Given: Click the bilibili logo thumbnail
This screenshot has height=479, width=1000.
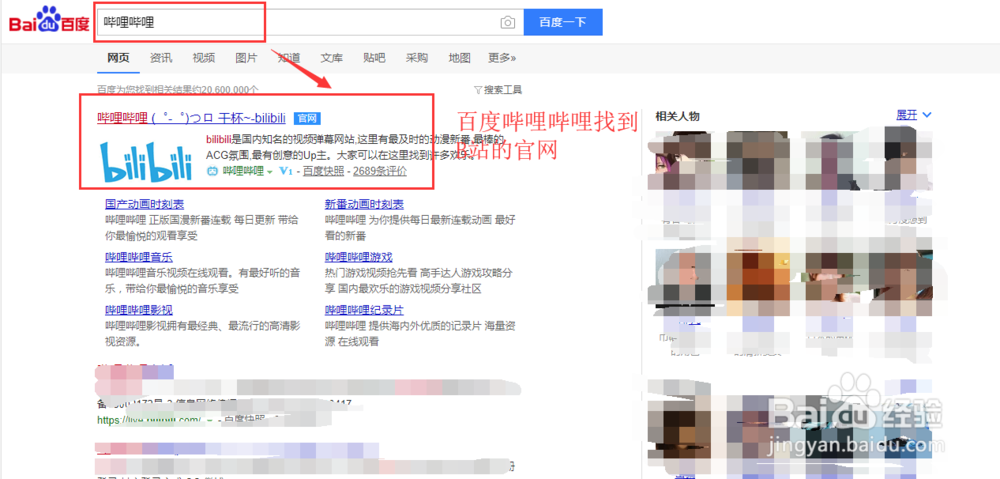Looking at the screenshot, I should [x=146, y=161].
